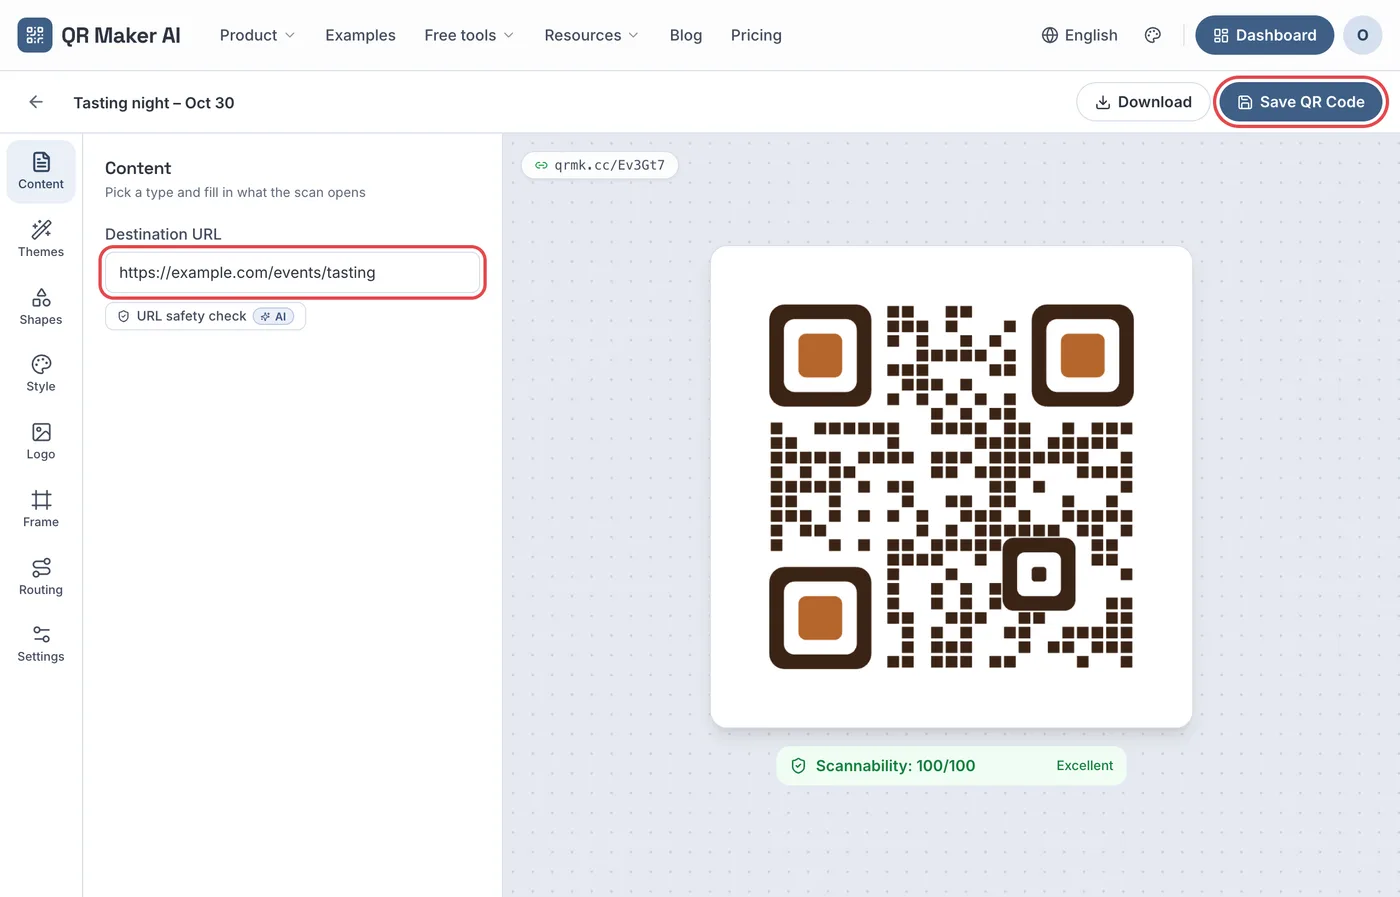
Task: Change language from English
Action: tap(1080, 35)
